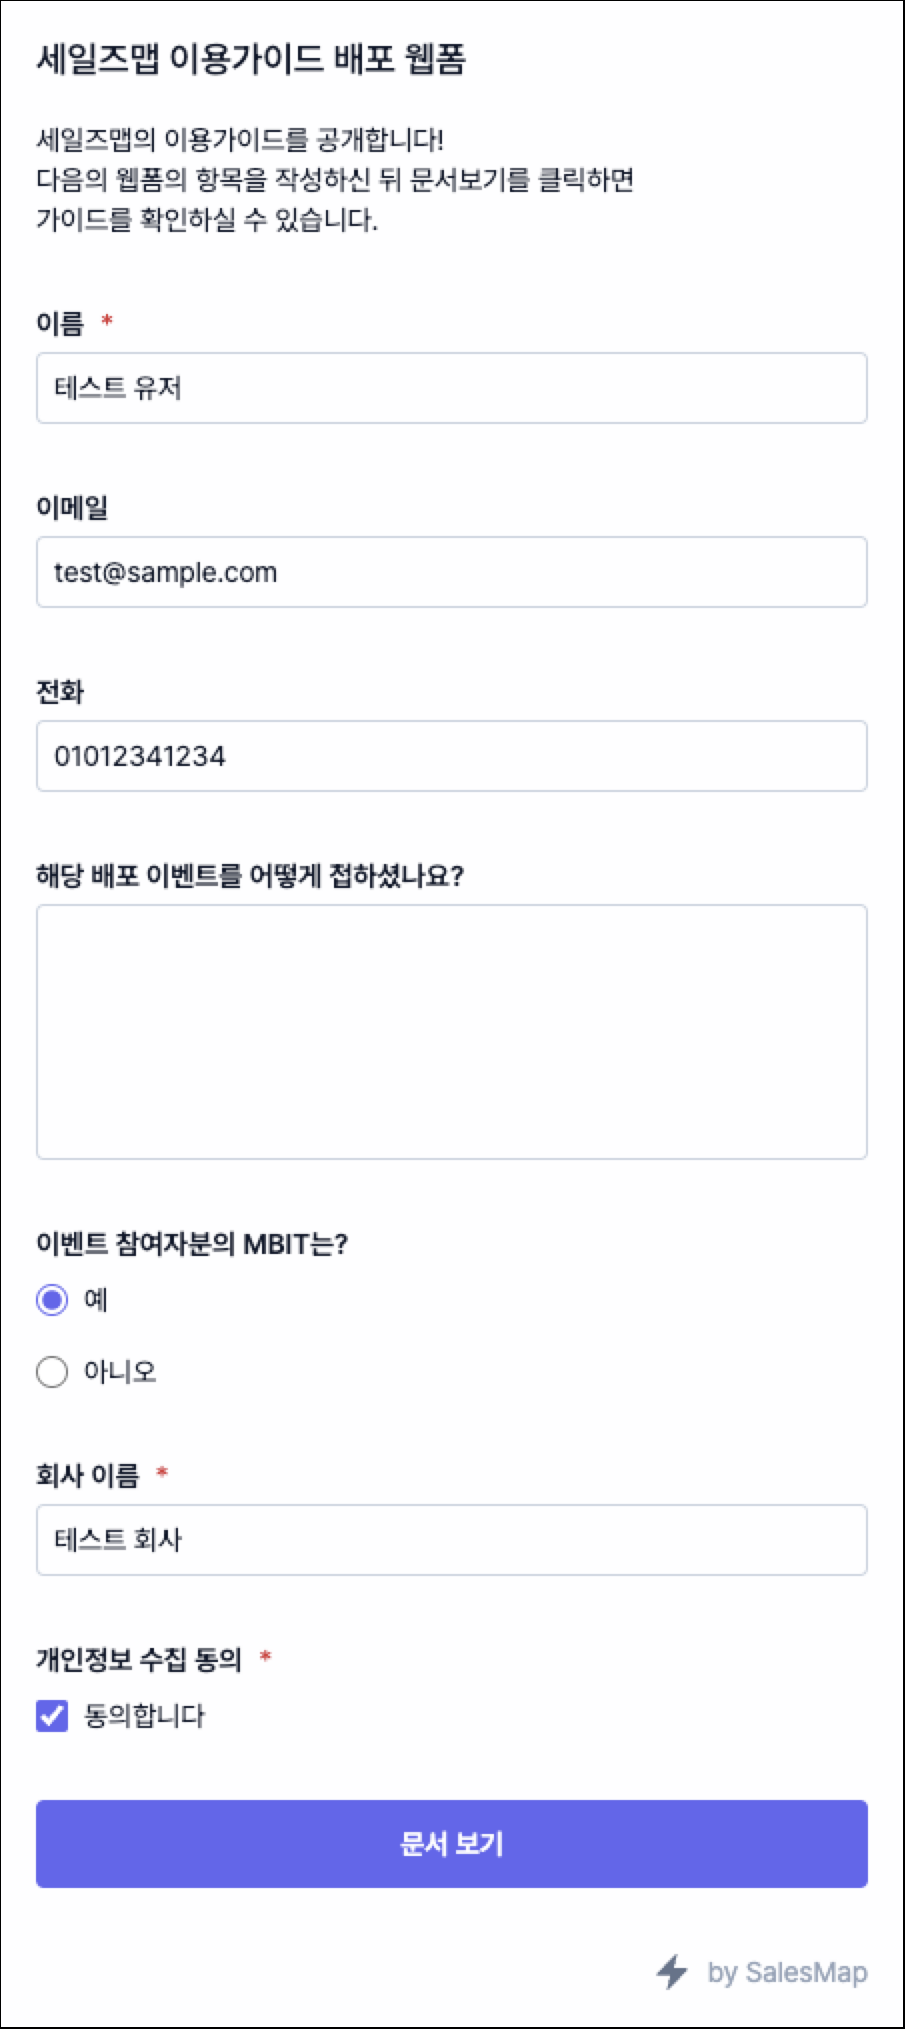Open the "by SalesMap" footer link

(787, 1972)
